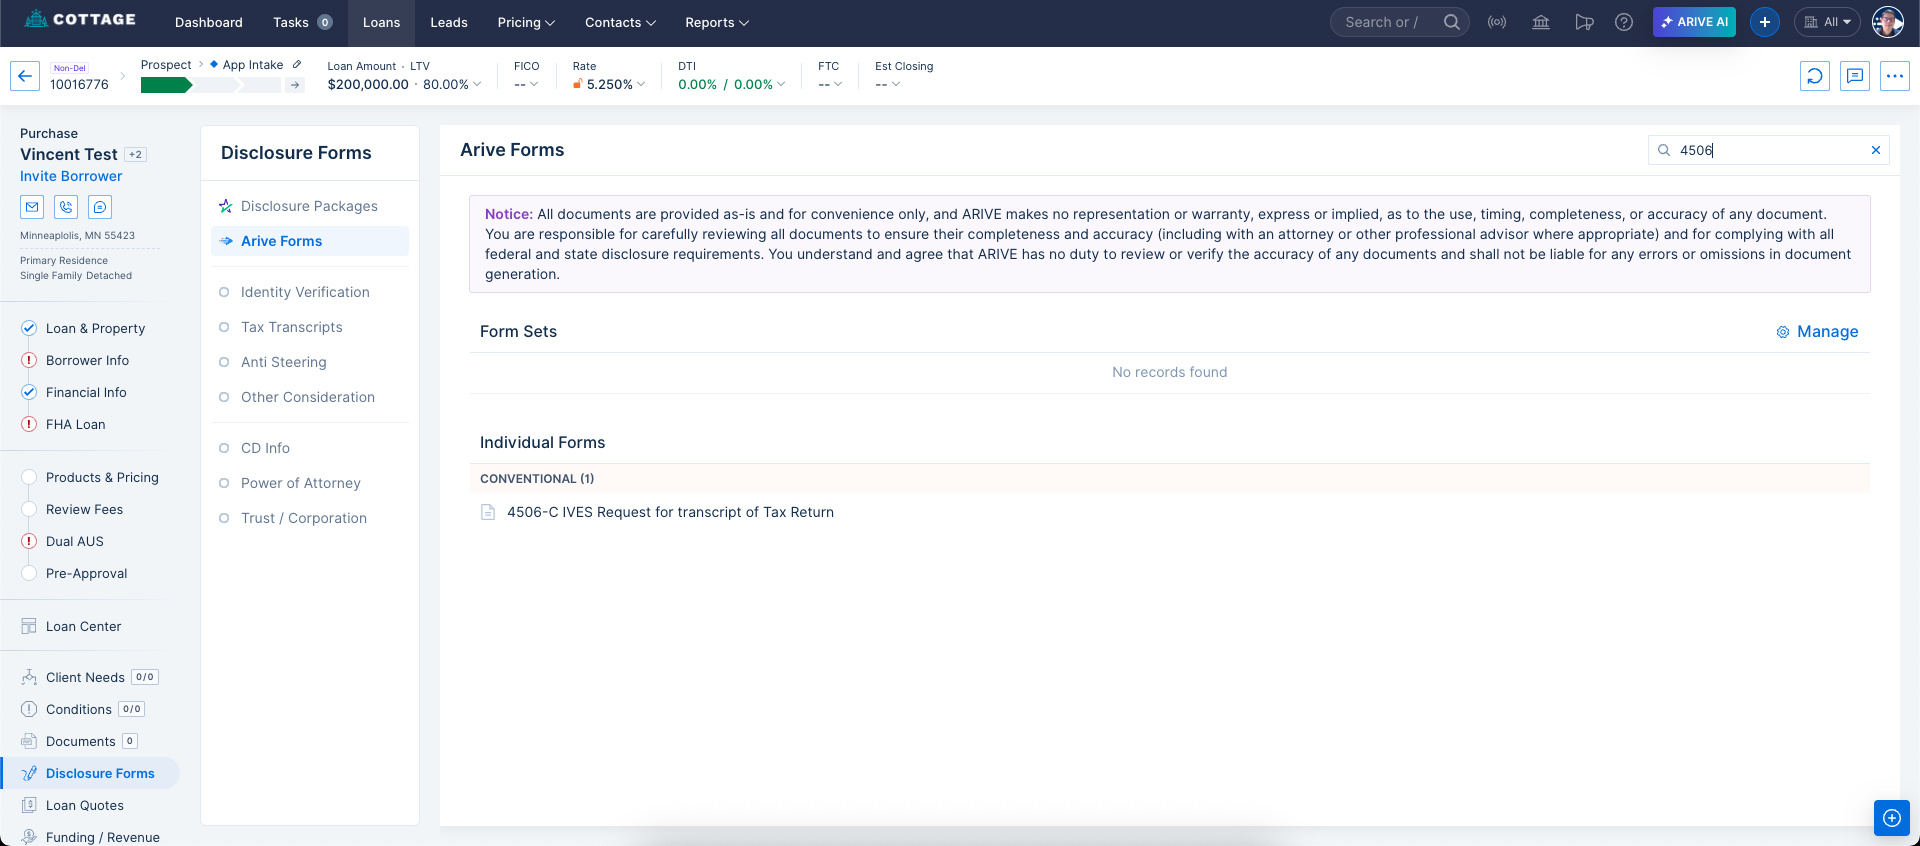Screen dimensions: 1920x846
Task: Select Identity Verification form section
Action: pos(305,292)
